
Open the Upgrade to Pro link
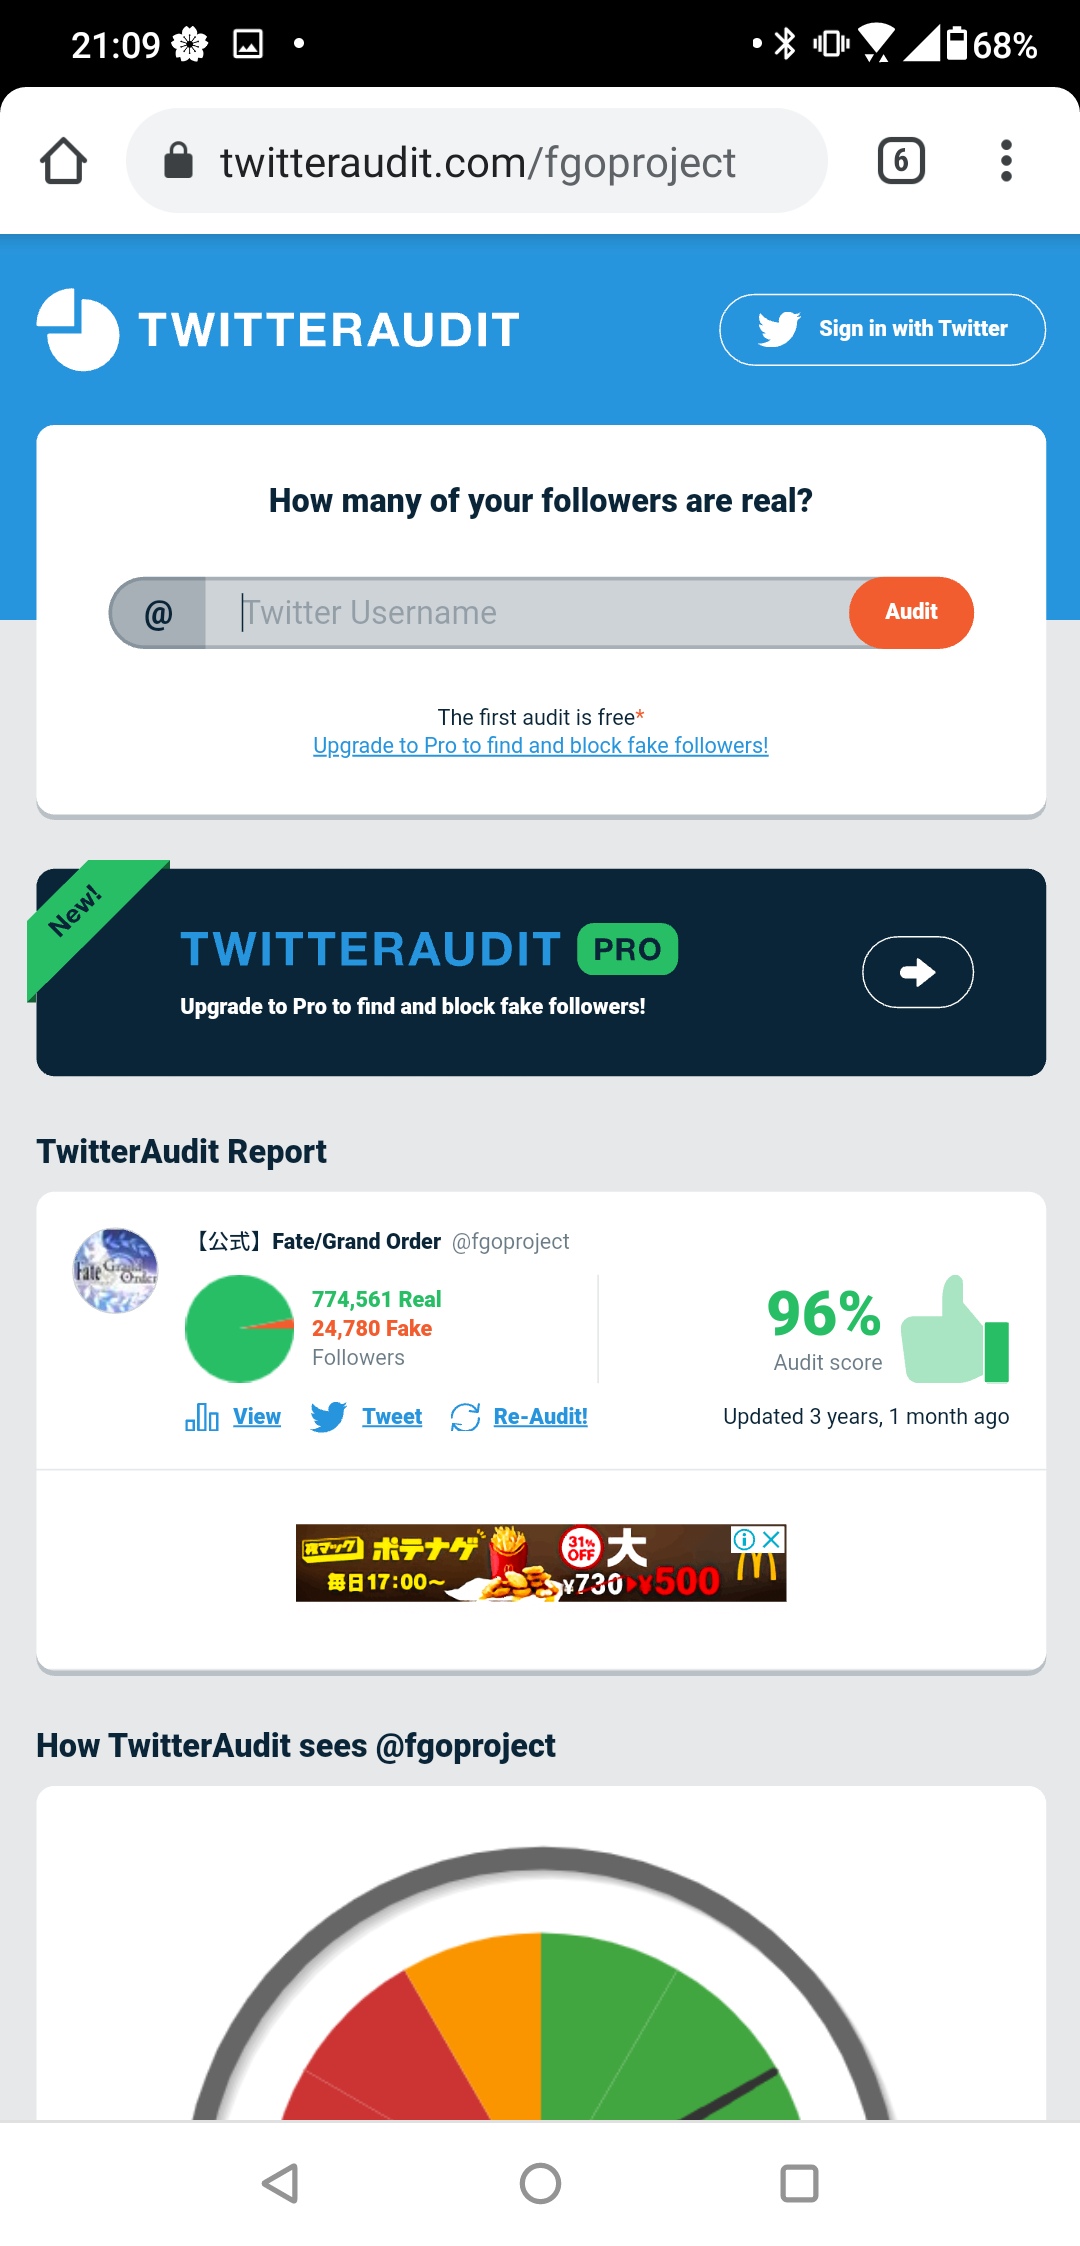click(x=541, y=745)
